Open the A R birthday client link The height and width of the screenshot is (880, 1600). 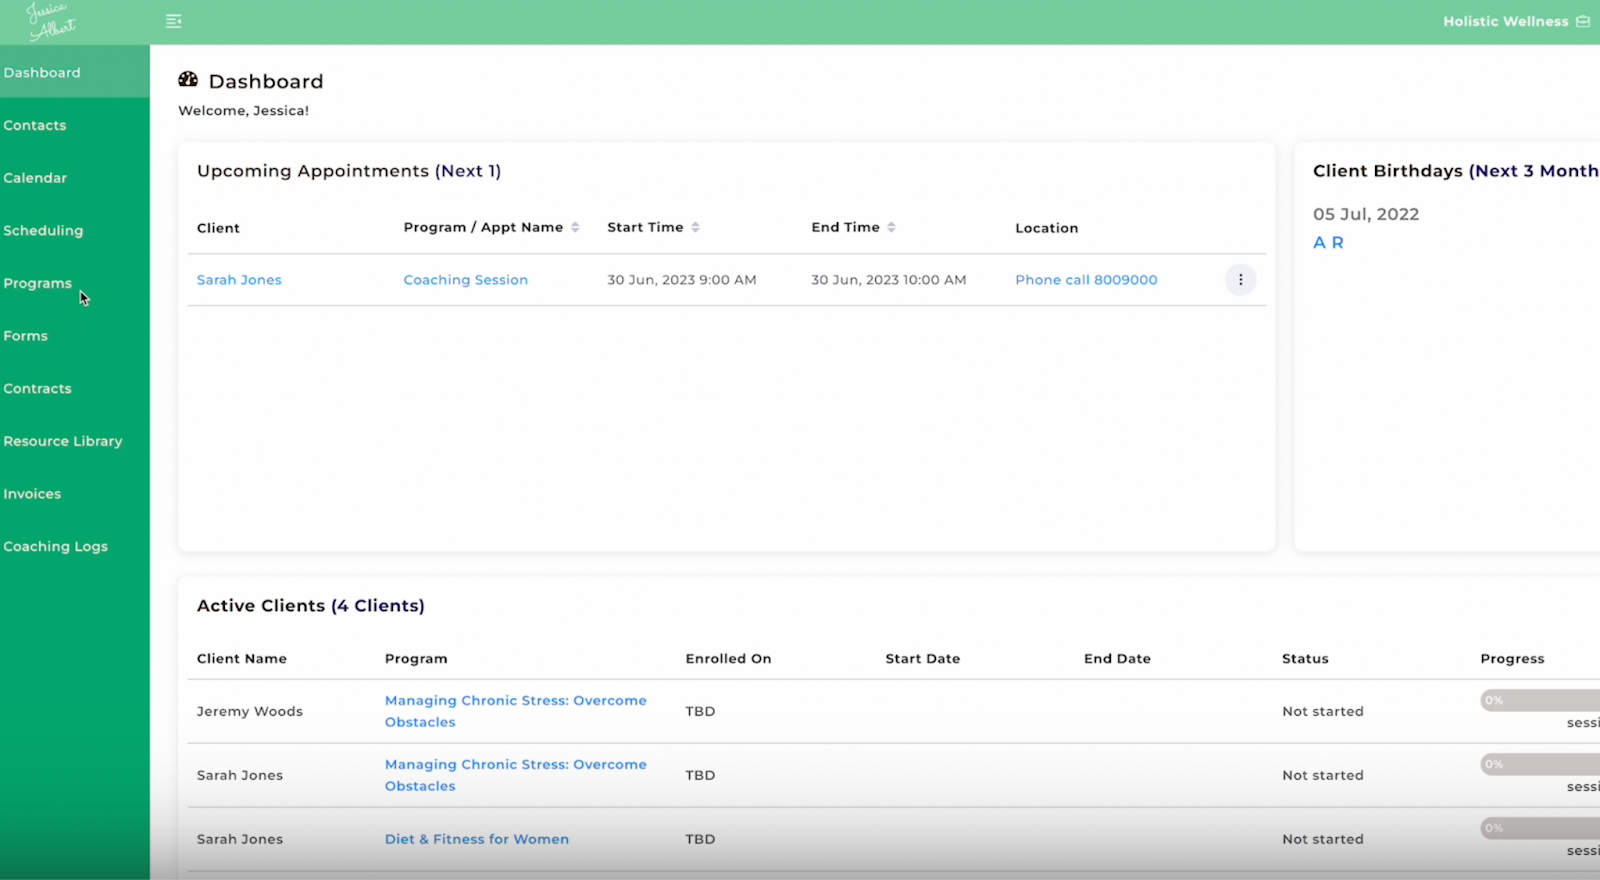(1328, 243)
